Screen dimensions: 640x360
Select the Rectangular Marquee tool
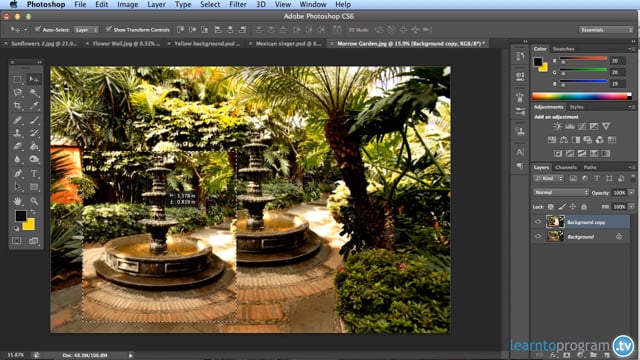[17, 79]
